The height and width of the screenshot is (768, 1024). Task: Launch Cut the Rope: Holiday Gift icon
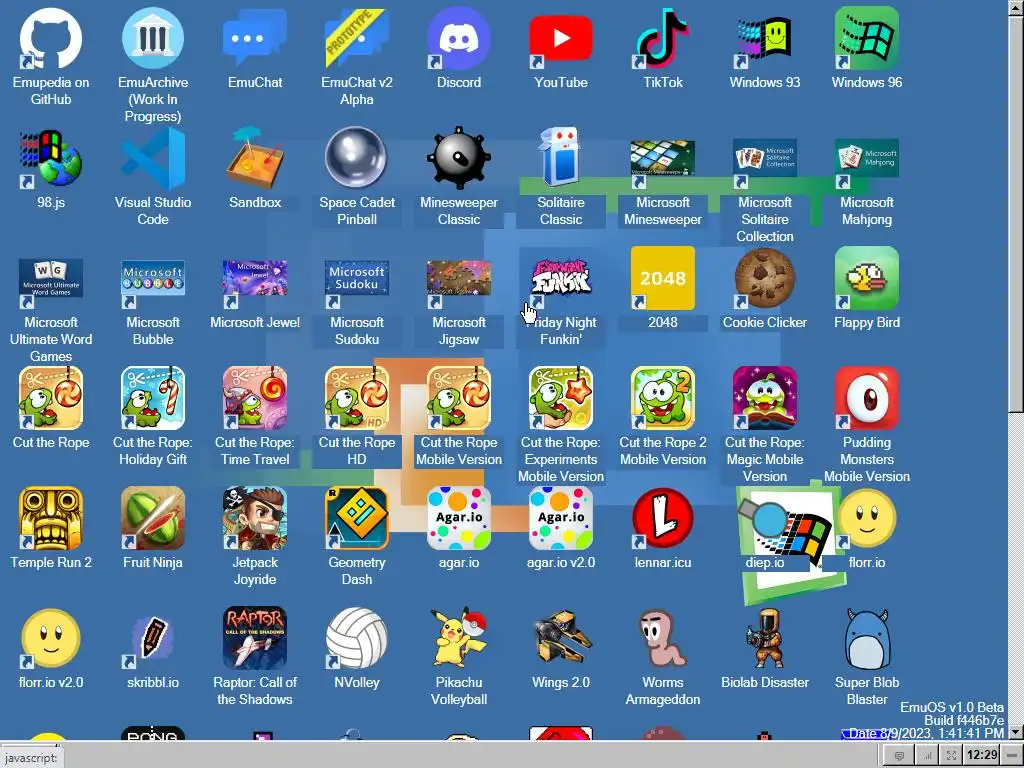click(153, 398)
